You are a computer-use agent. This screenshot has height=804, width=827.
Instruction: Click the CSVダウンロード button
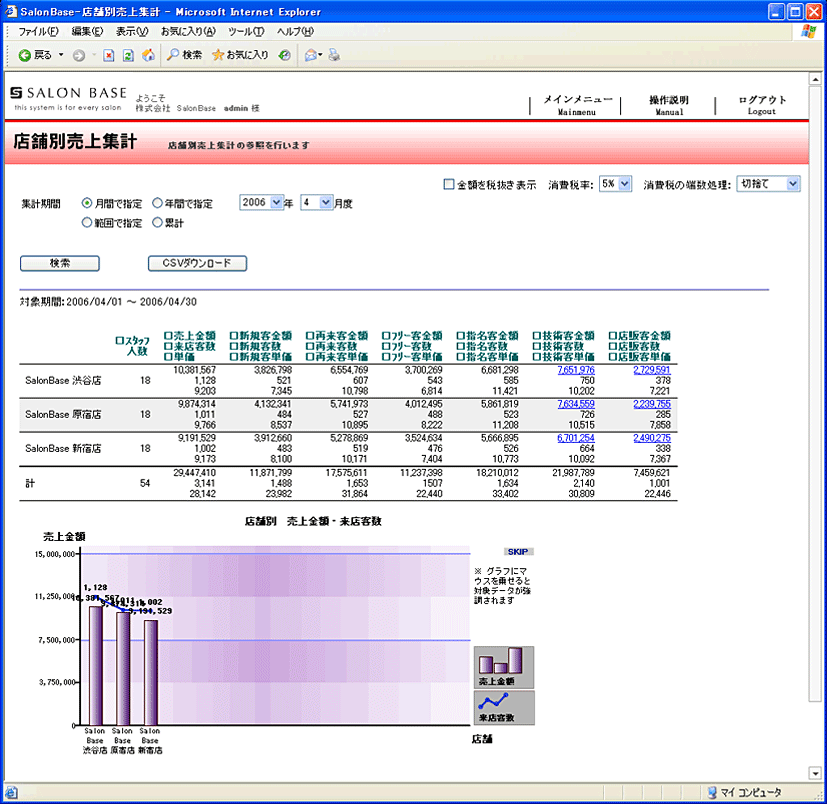coord(197,263)
